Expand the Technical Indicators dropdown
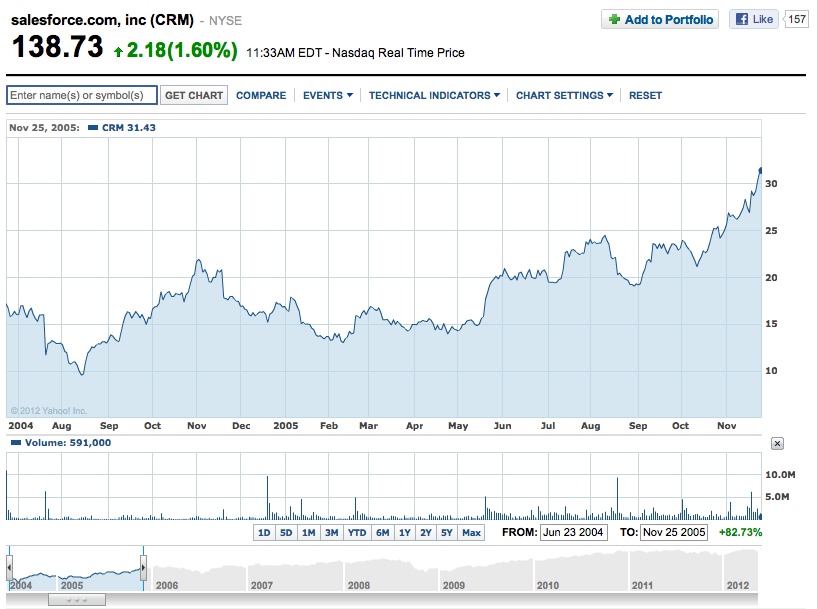The height and width of the screenshot is (609, 817). point(434,95)
